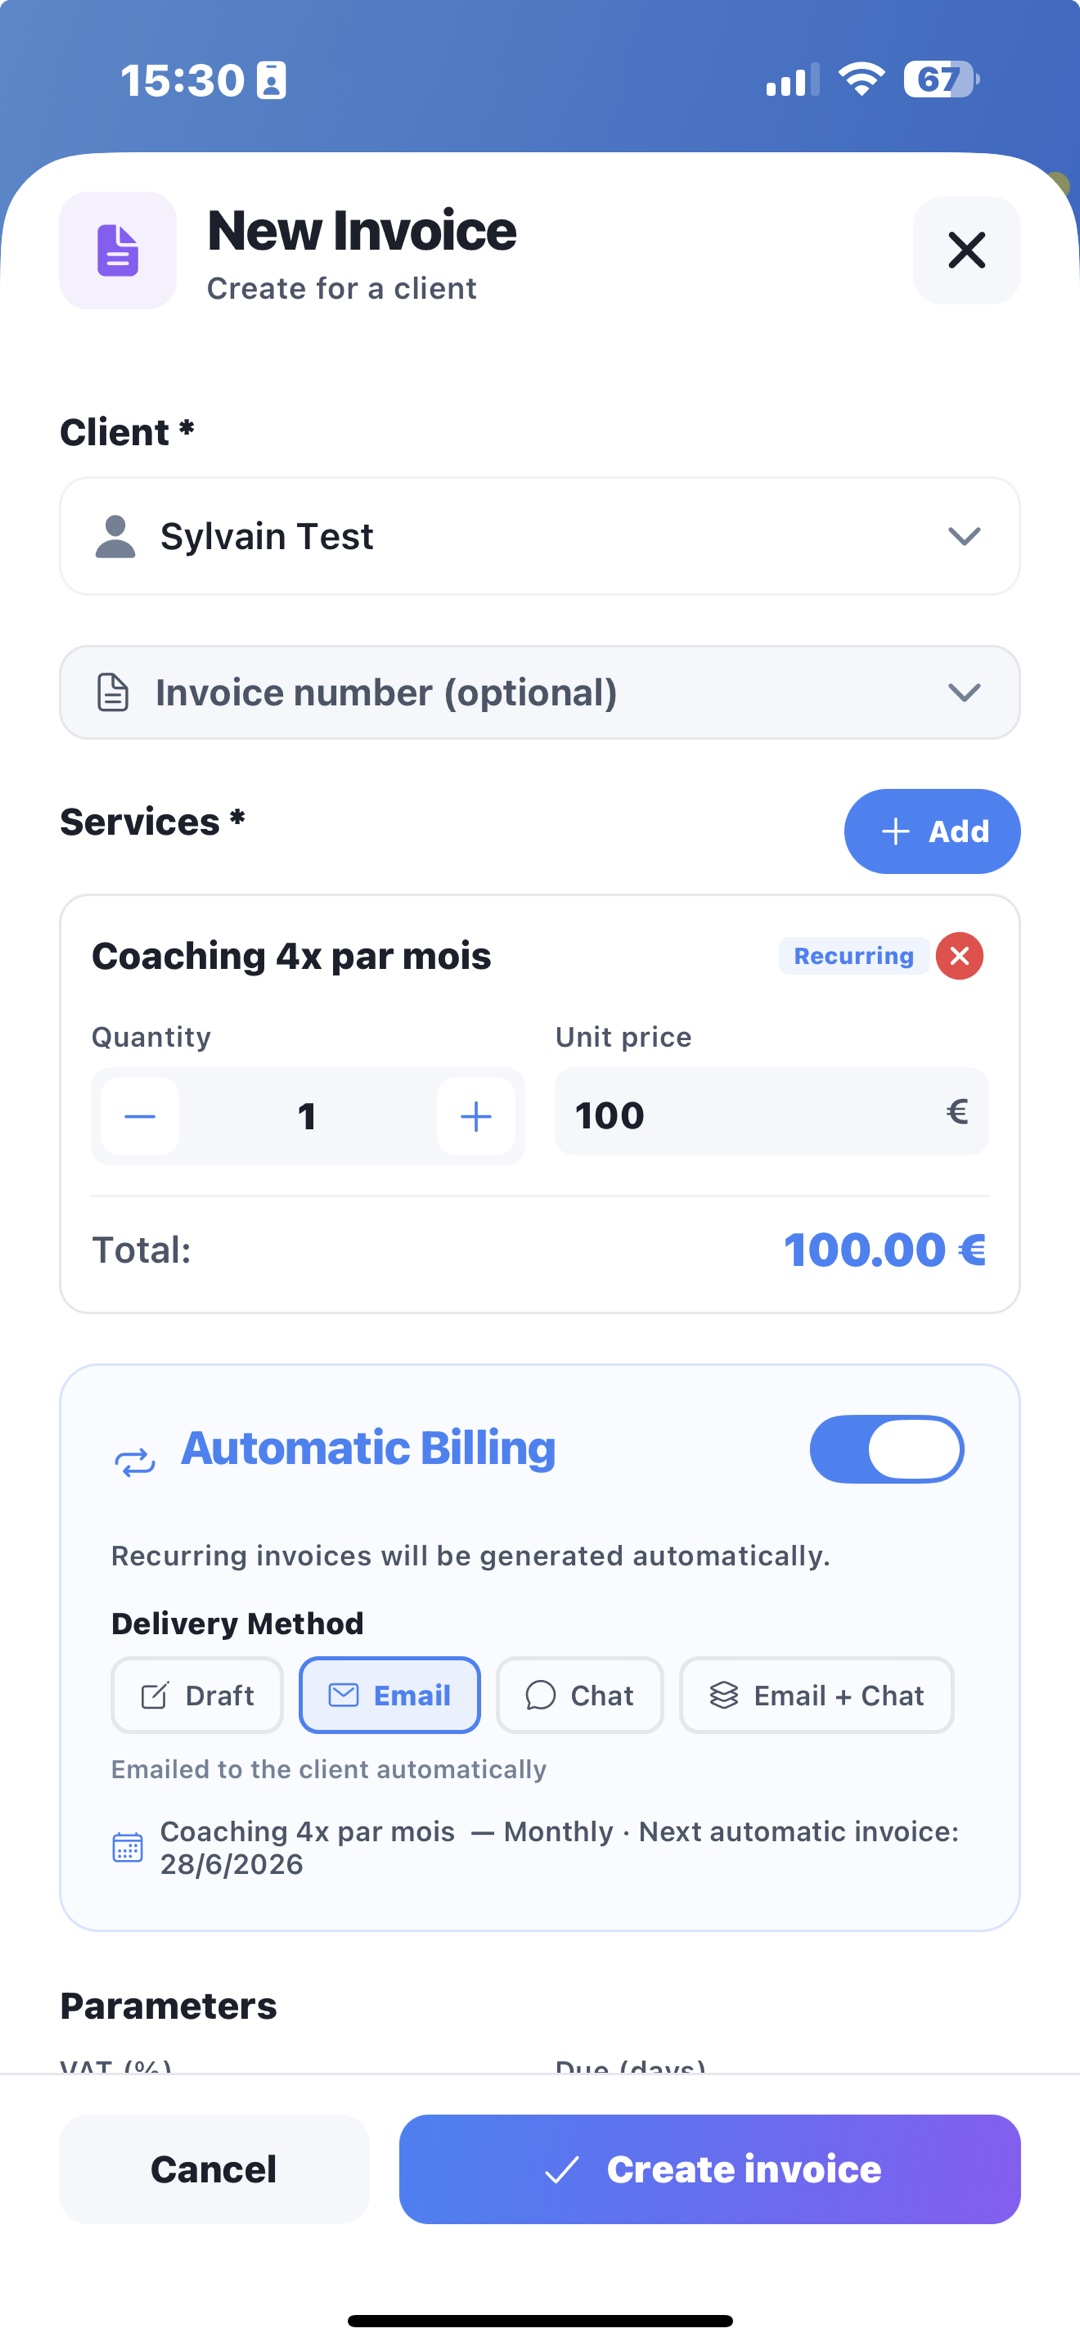The height and width of the screenshot is (2347, 1080).
Task: Choose Email + Chat delivery method
Action: click(817, 1695)
